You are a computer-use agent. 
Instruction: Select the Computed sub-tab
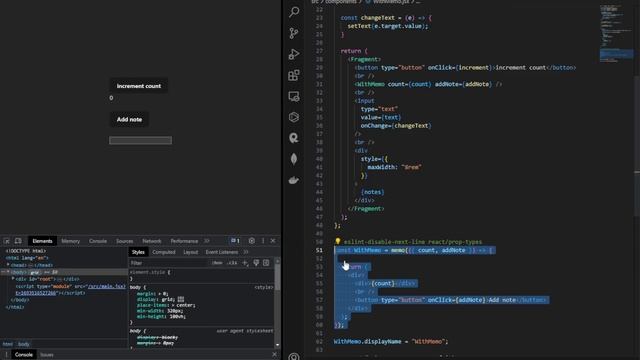coord(164,252)
